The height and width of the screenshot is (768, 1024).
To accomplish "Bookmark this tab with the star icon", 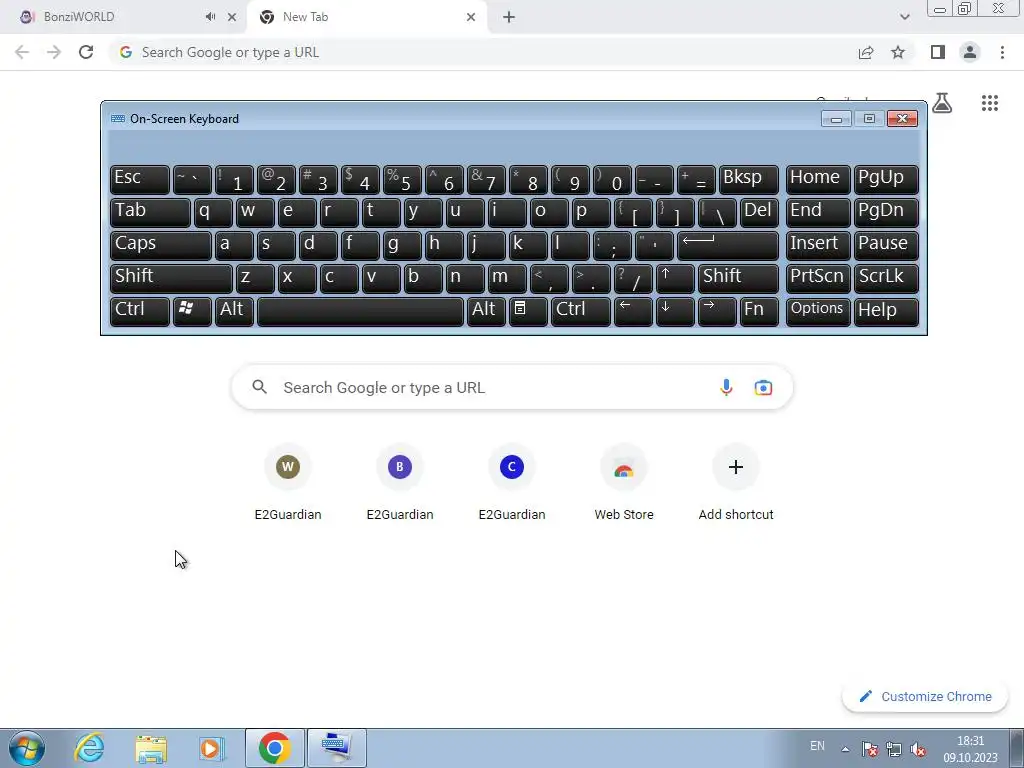I will coord(898,52).
